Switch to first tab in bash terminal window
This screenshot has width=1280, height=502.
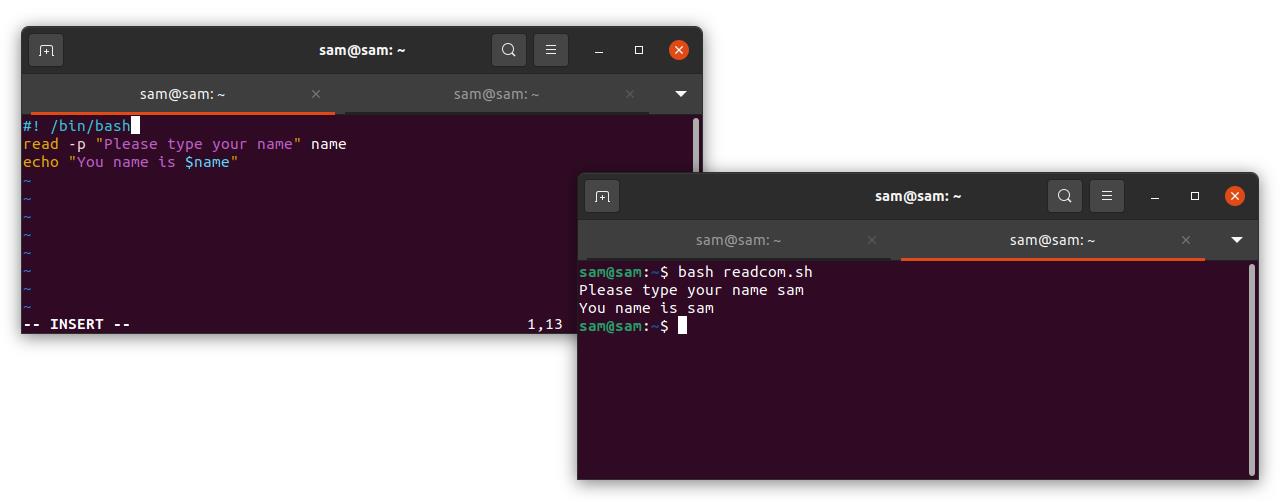(x=738, y=240)
